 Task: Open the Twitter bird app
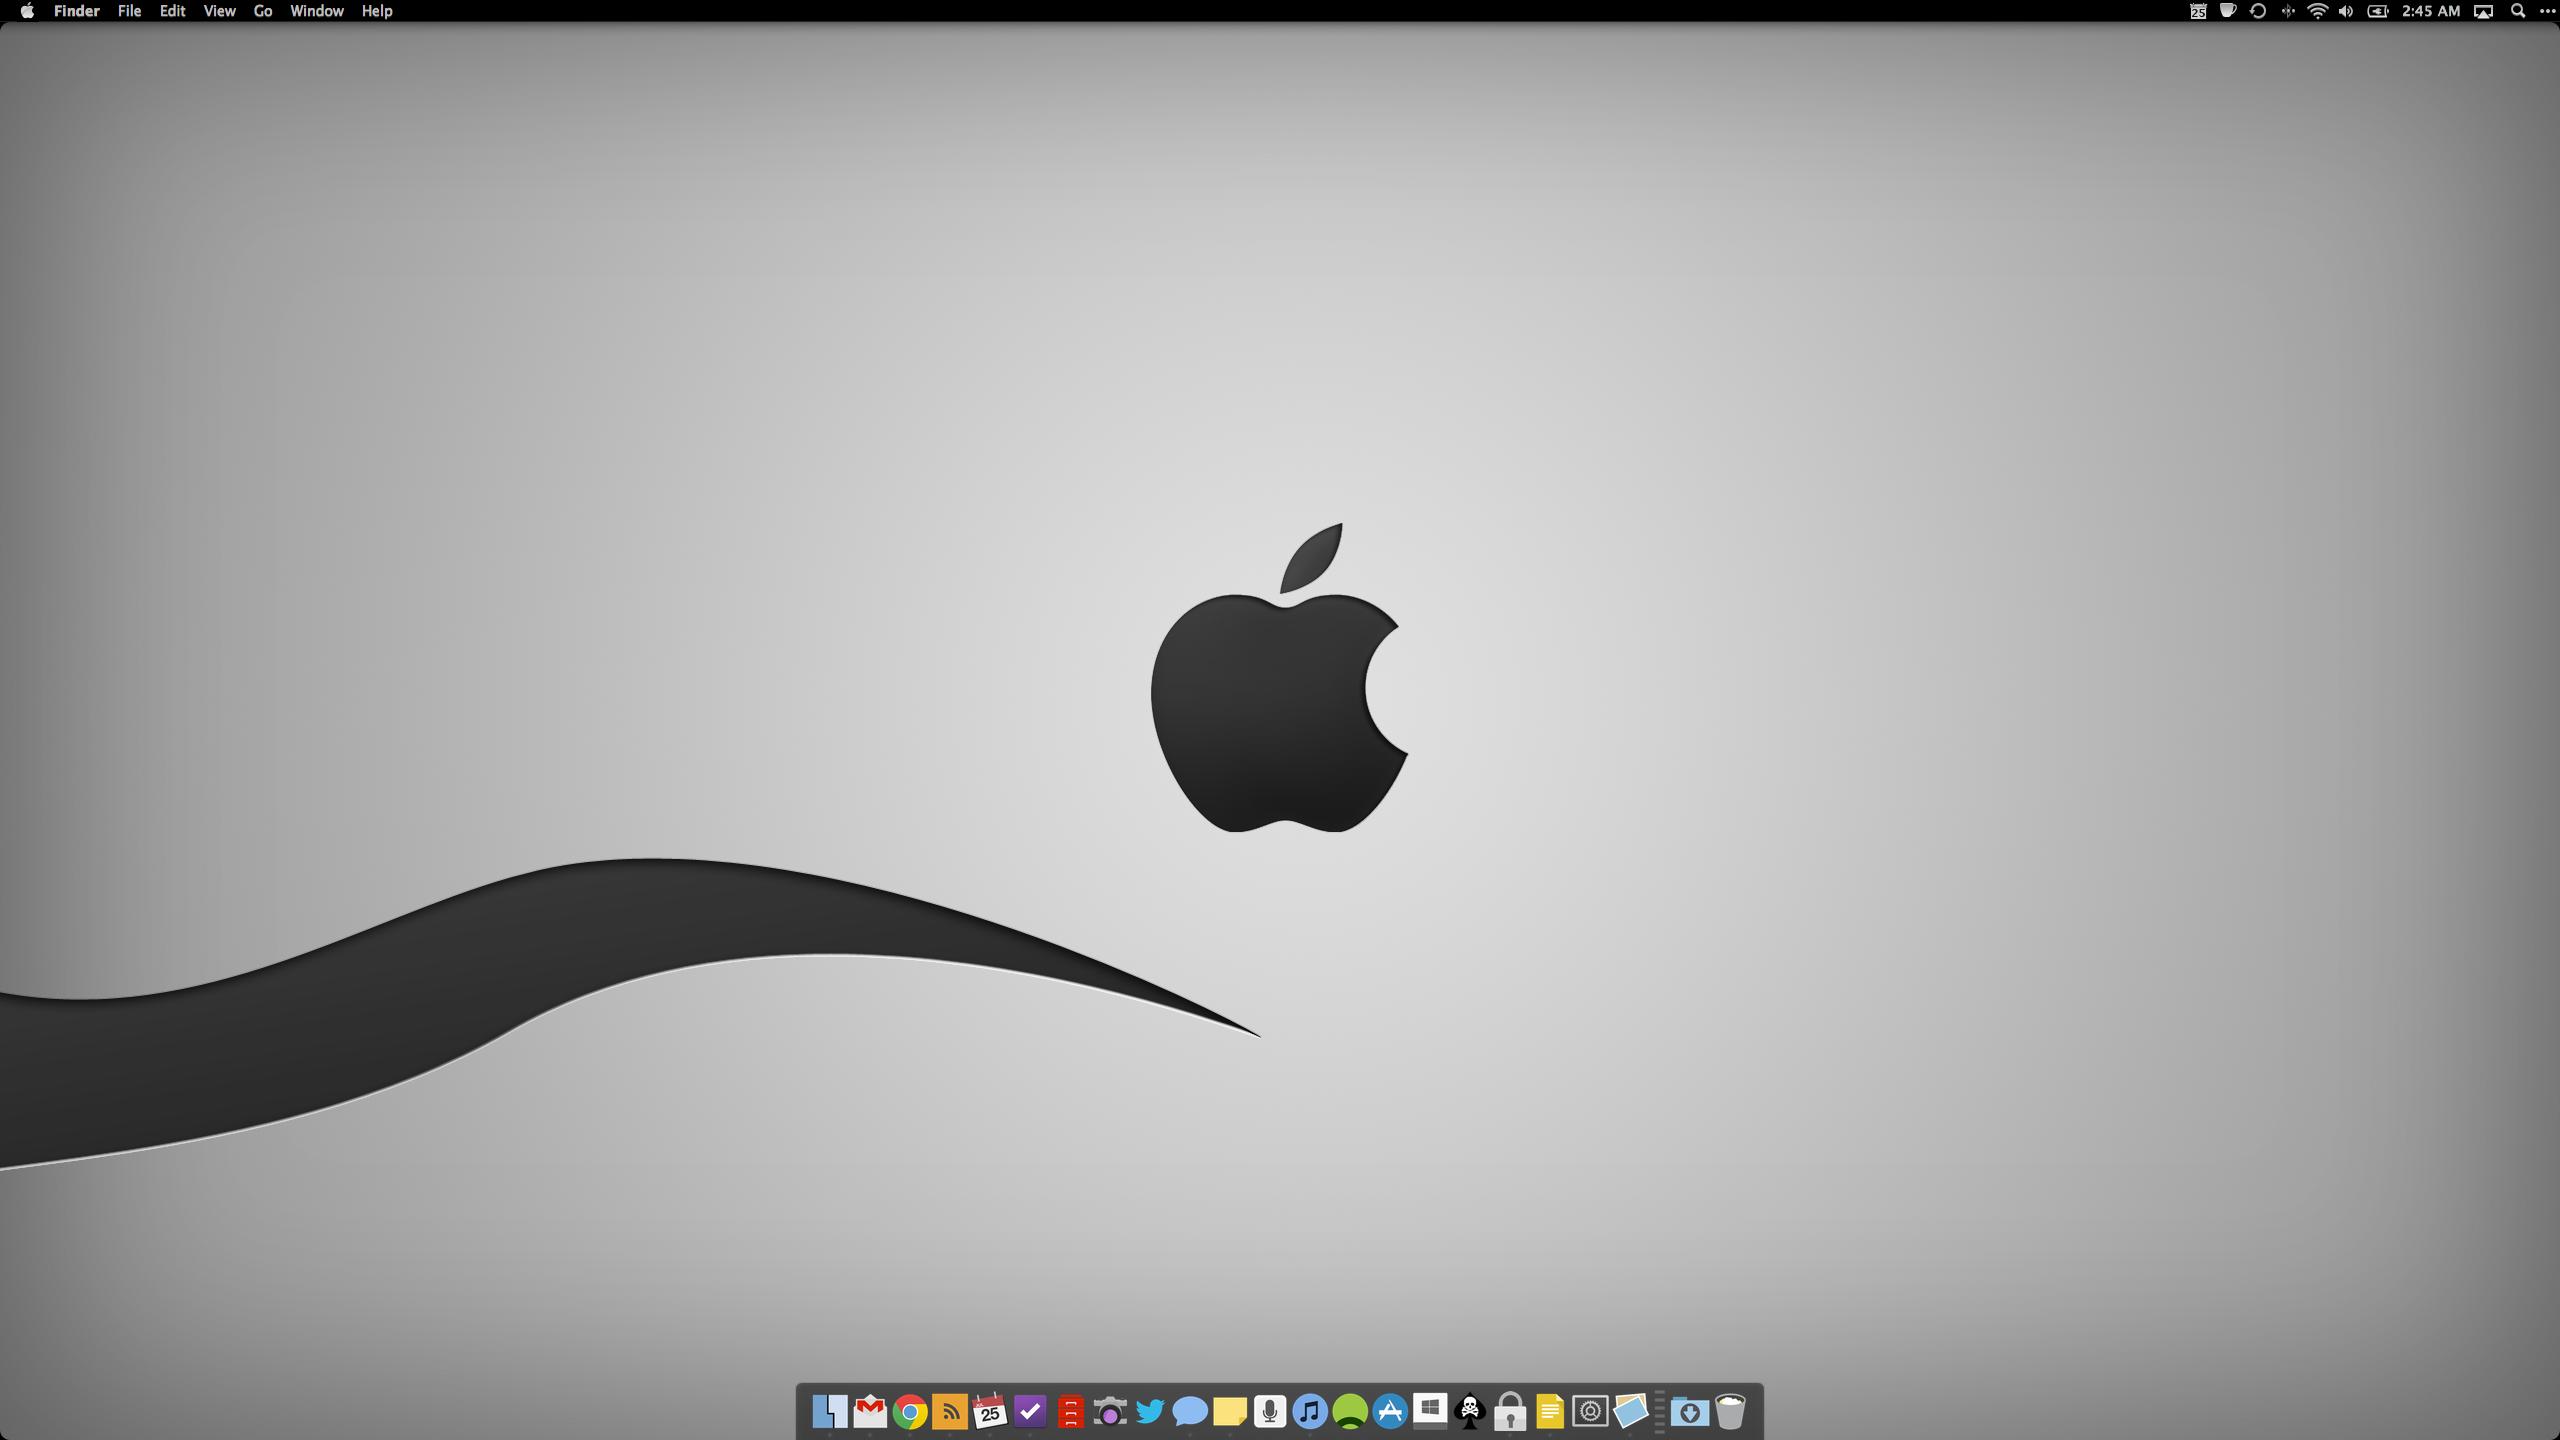[1150, 1411]
